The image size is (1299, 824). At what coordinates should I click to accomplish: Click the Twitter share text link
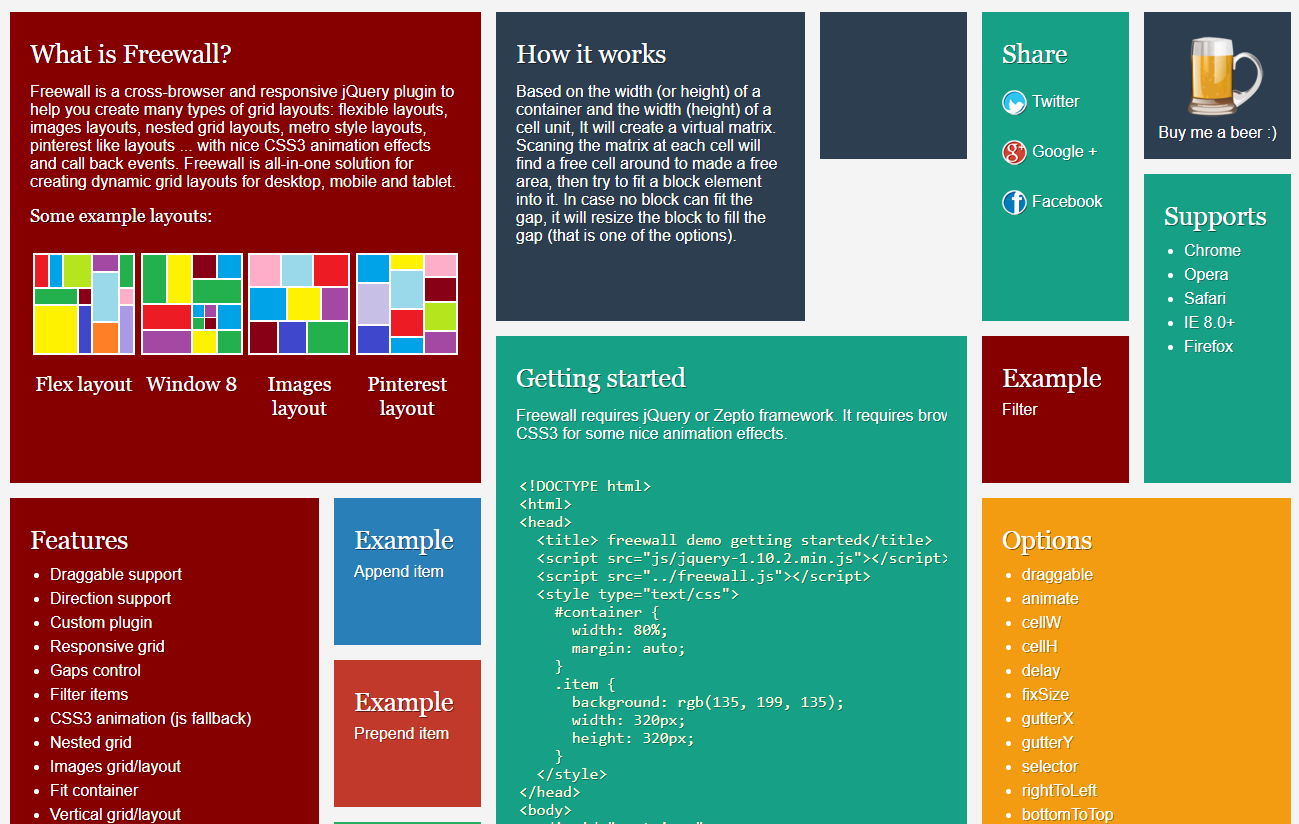pos(1055,102)
